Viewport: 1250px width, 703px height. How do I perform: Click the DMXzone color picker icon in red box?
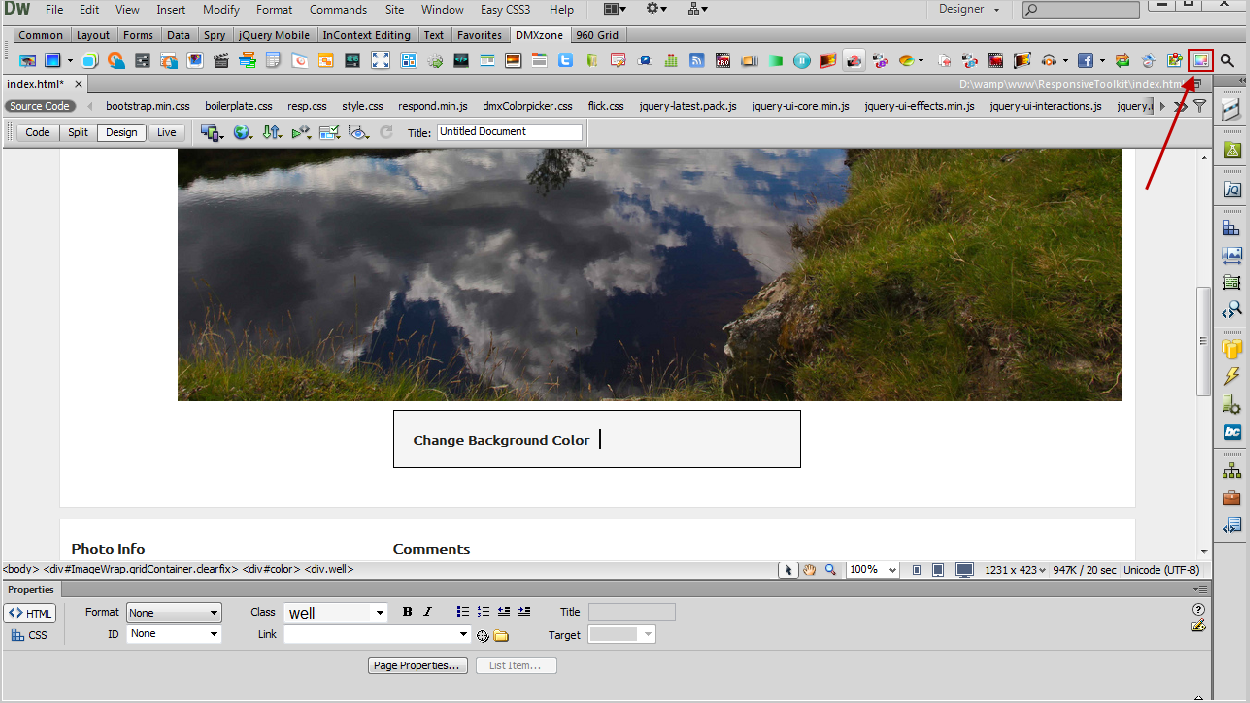tap(1201, 60)
